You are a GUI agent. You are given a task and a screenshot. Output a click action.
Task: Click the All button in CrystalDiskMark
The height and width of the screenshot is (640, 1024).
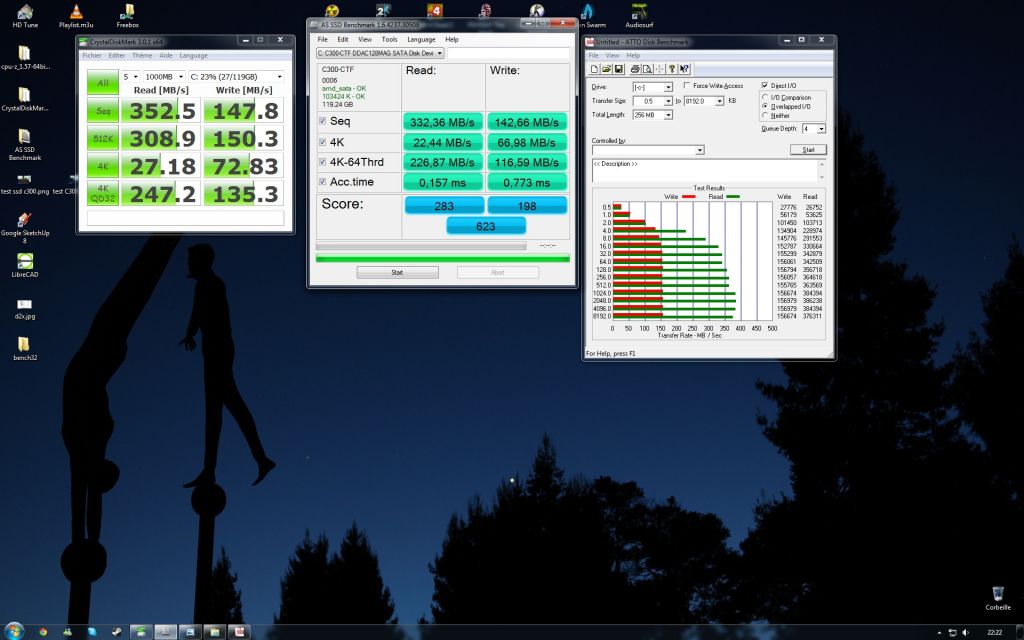pyautogui.click(x=103, y=83)
